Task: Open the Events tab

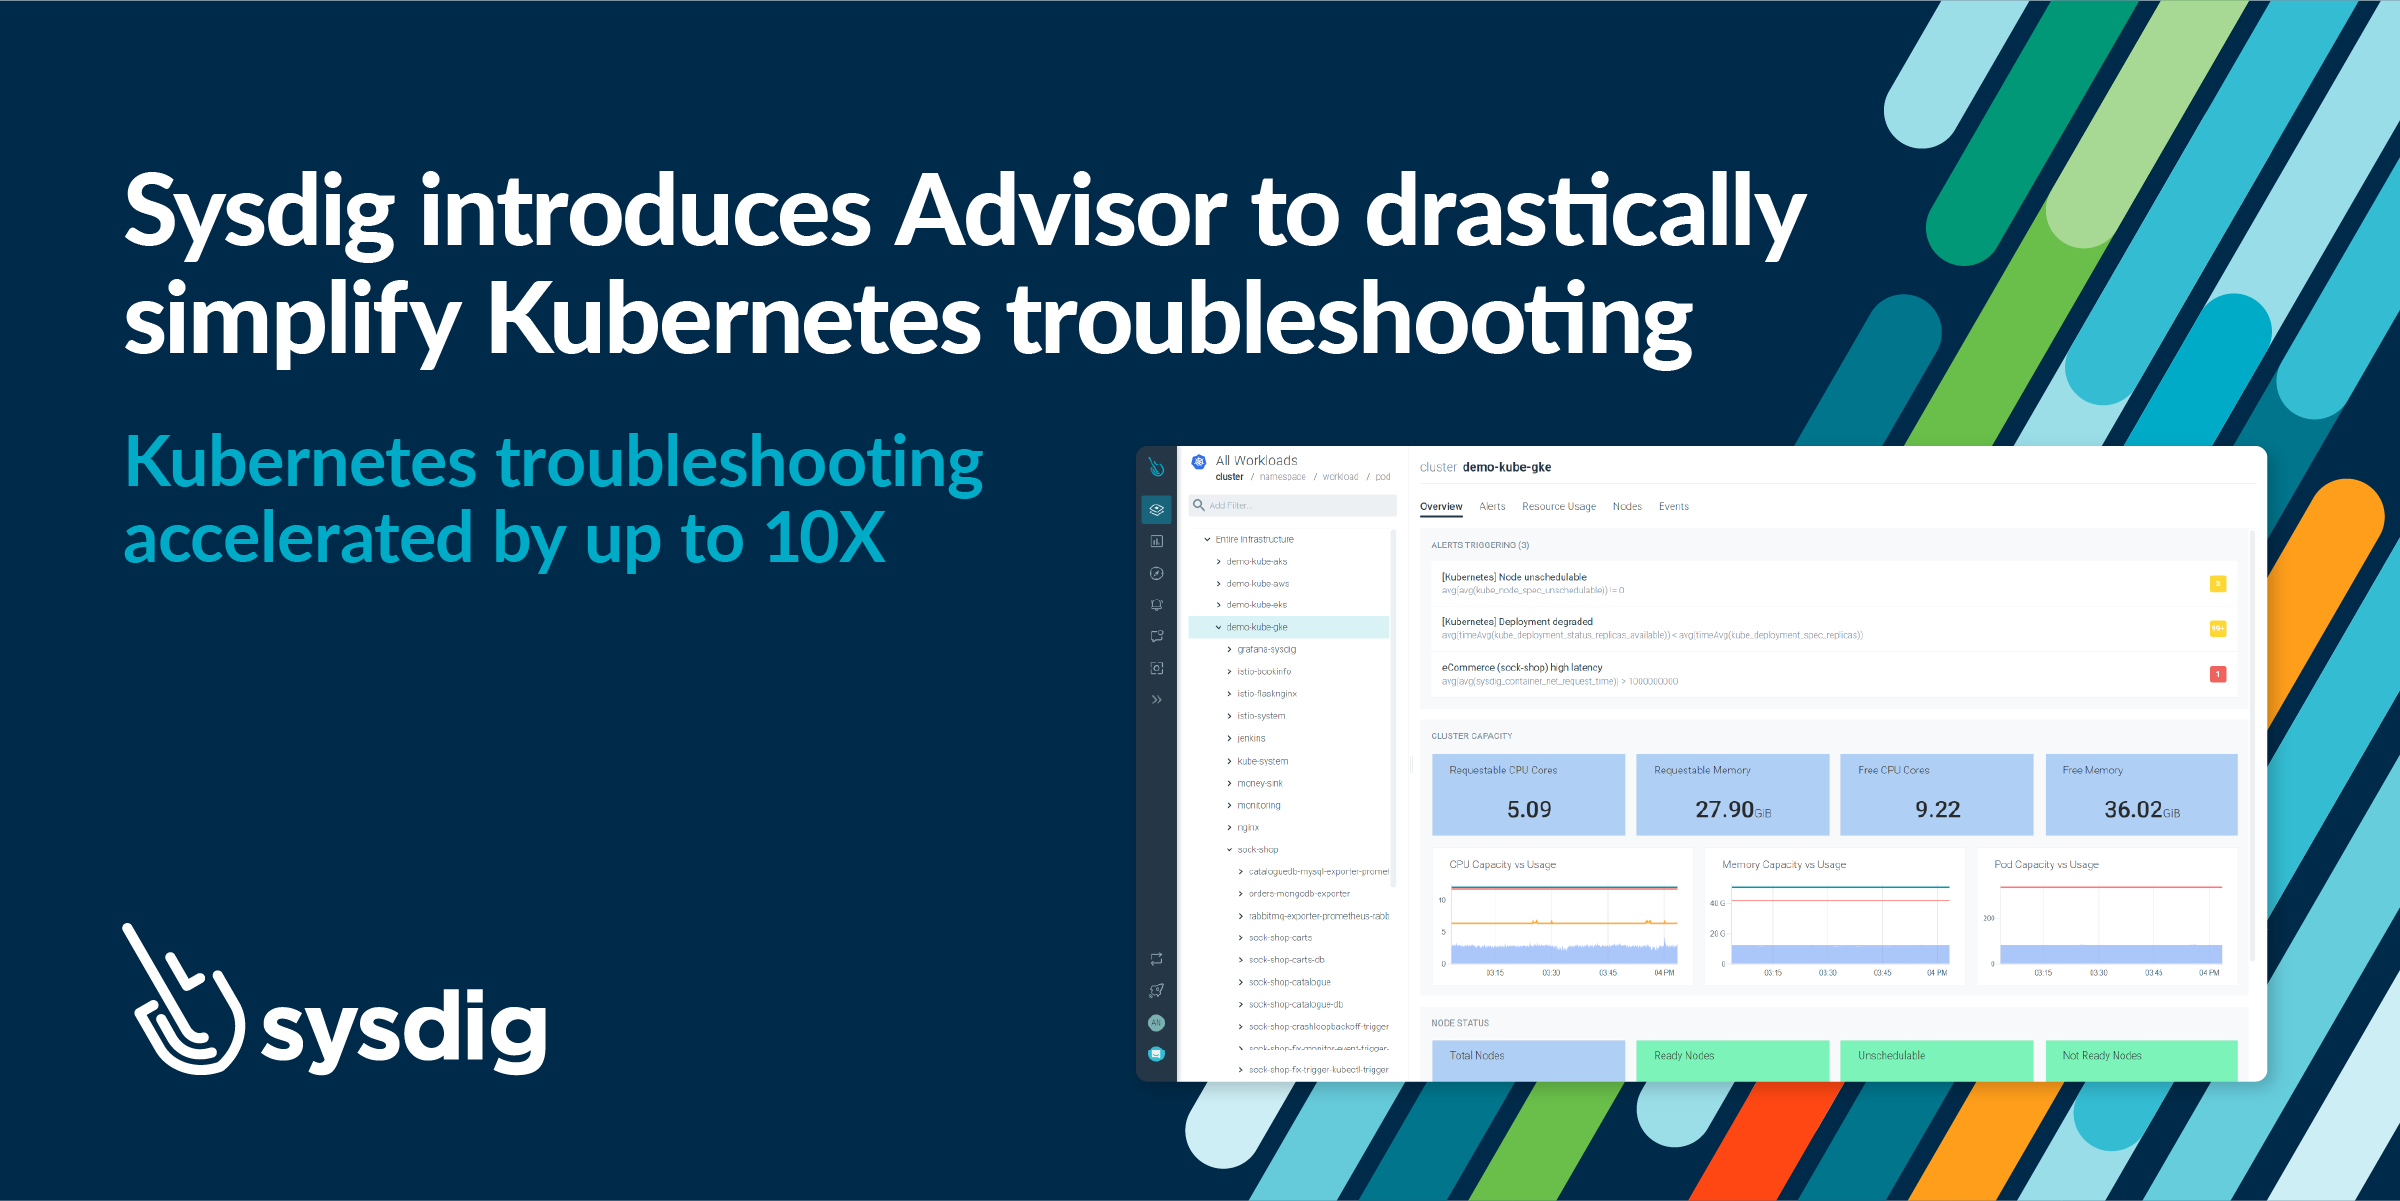Action: 1673,507
